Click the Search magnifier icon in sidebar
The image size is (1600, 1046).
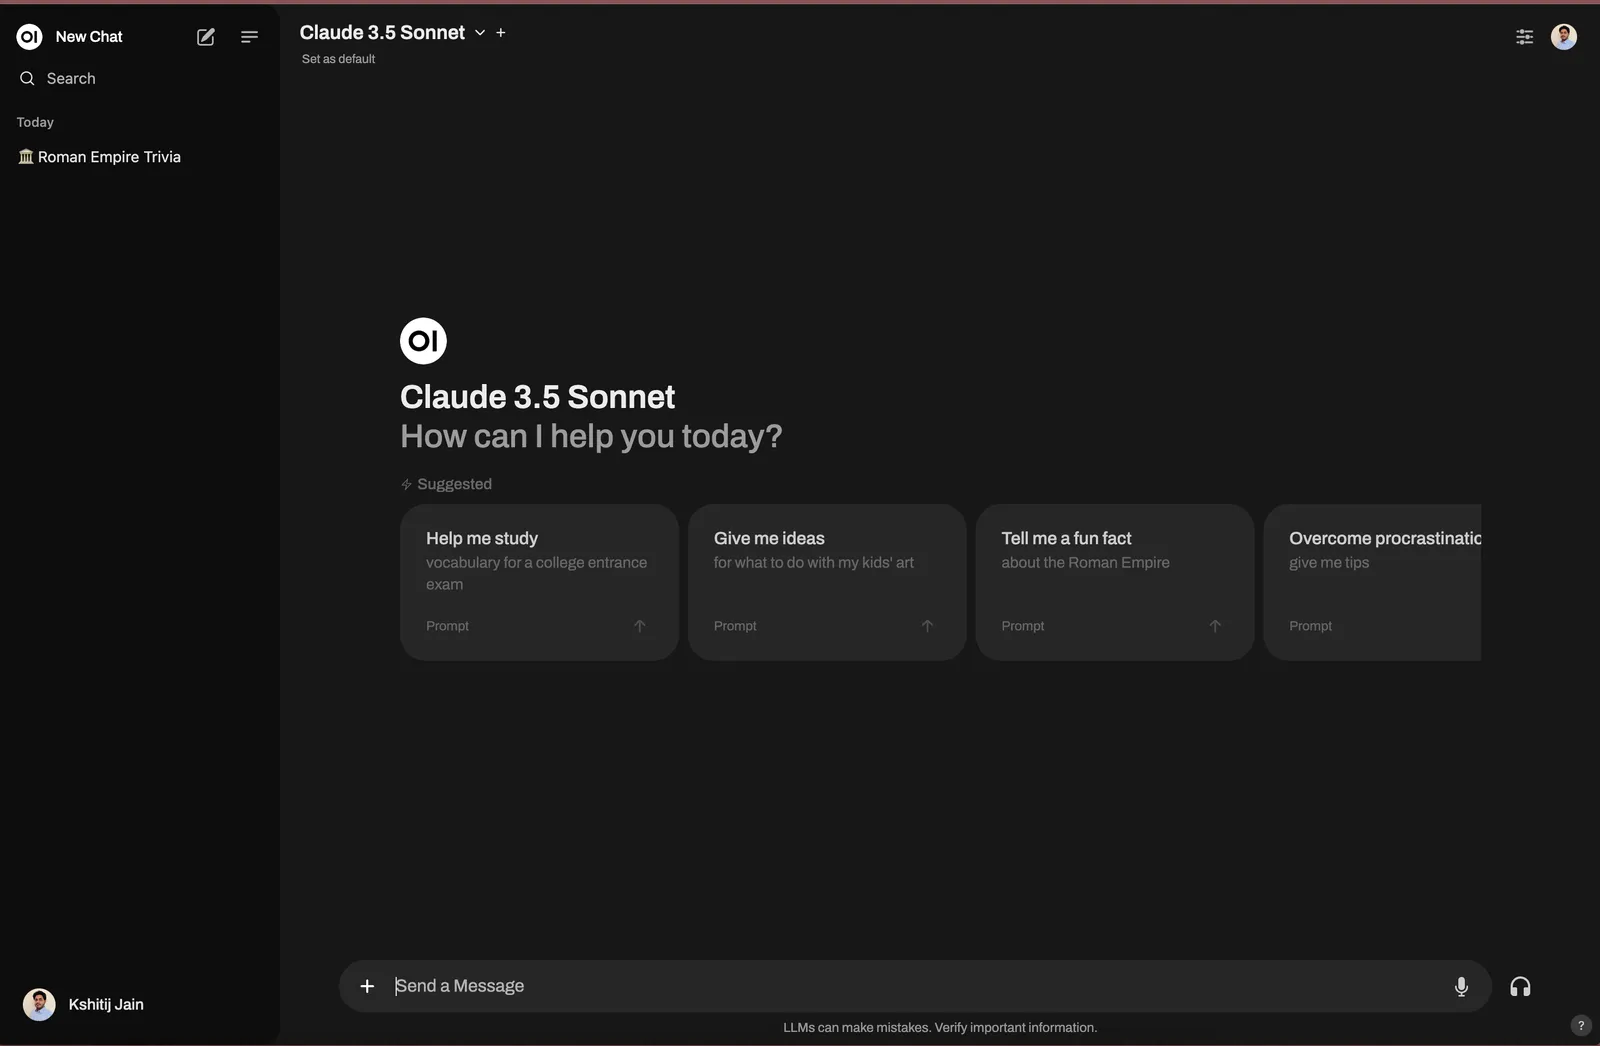pyautogui.click(x=27, y=78)
